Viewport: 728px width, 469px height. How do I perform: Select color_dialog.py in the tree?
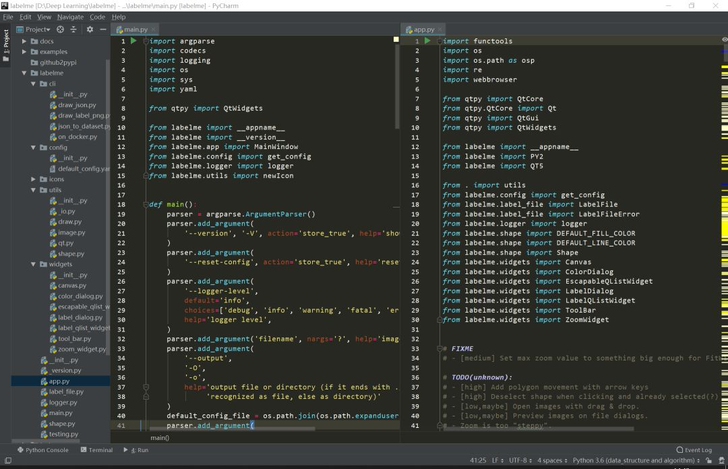pos(76,296)
